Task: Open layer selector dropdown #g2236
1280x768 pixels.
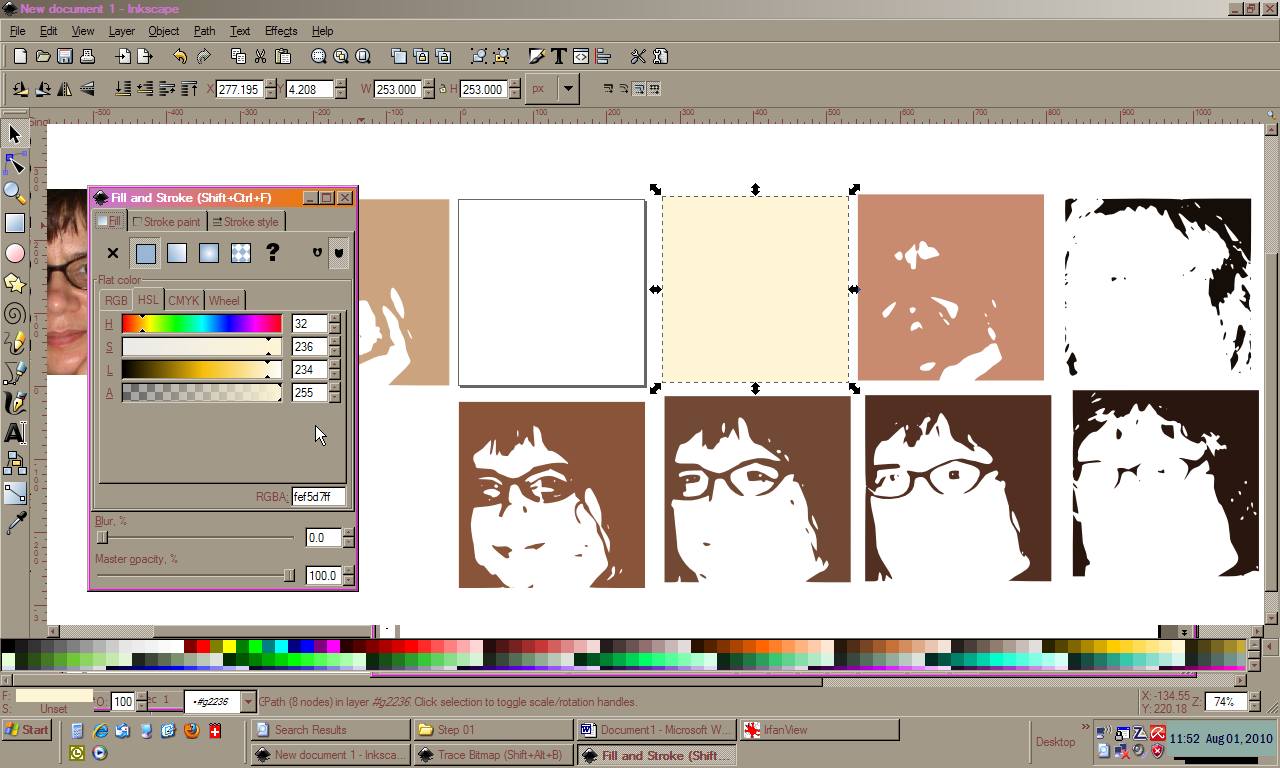Action: click(x=248, y=701)
